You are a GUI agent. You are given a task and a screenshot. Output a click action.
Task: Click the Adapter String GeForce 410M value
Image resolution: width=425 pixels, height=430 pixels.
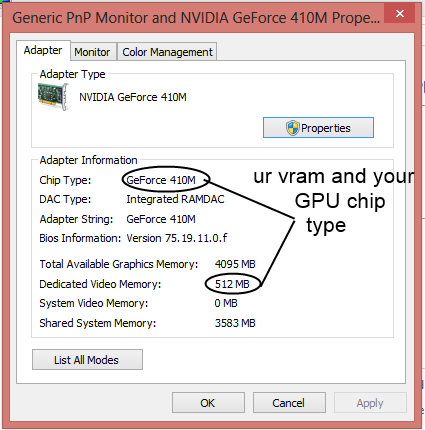161,219
